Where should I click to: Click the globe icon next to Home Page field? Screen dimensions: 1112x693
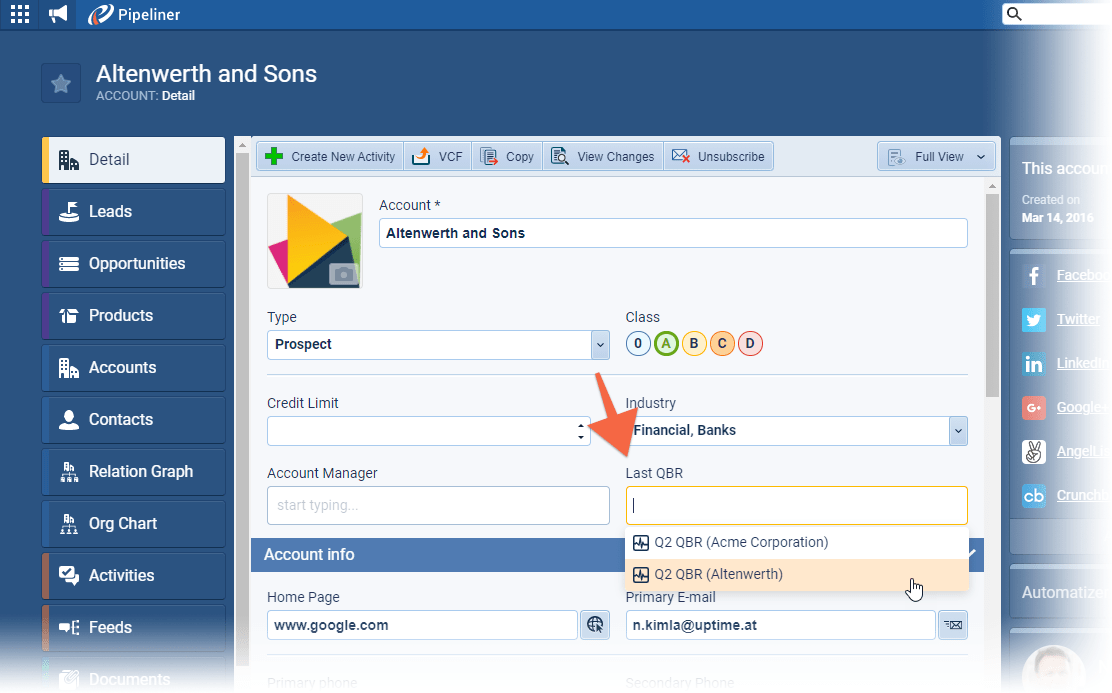(595, 624)
